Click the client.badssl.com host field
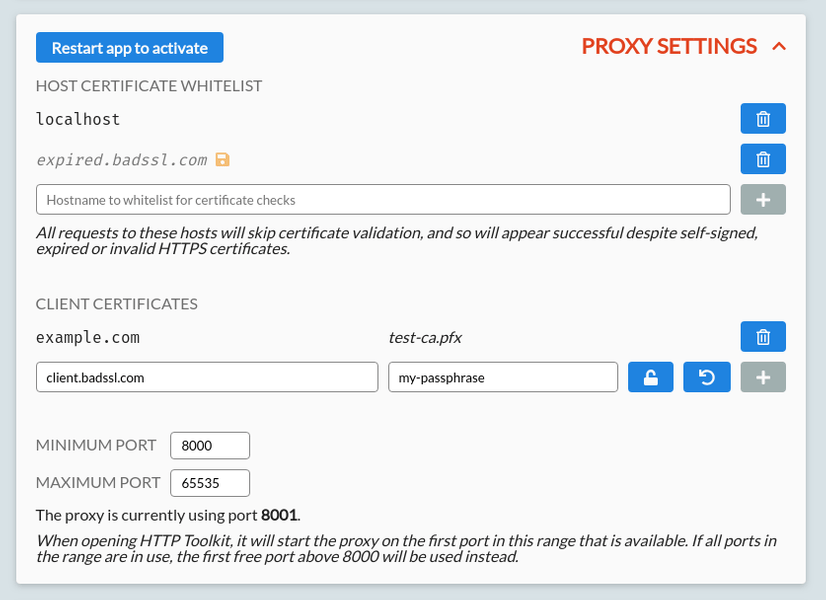826x600 pixels. (207, 377)
